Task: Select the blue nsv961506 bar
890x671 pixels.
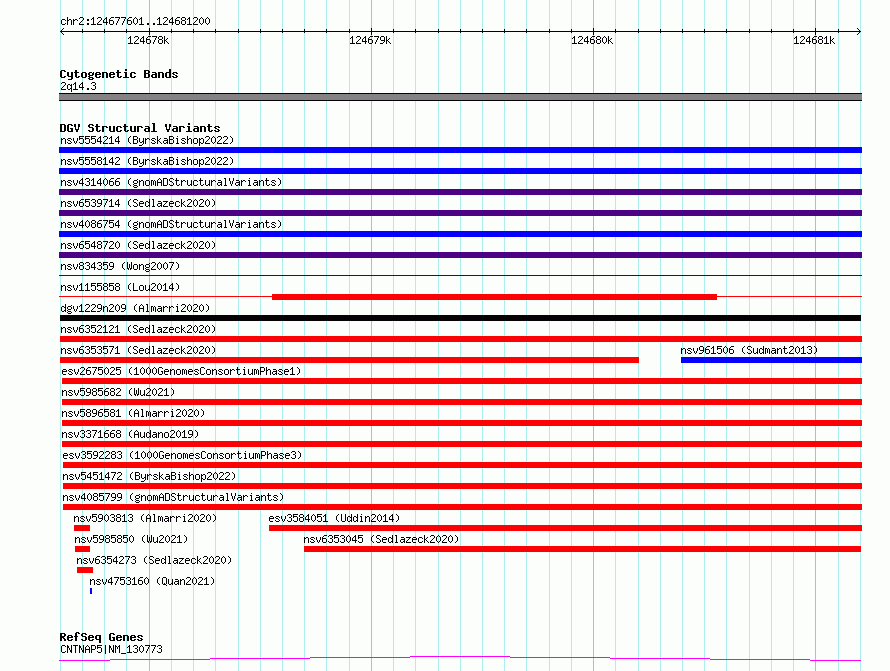Action: [771, 360]
